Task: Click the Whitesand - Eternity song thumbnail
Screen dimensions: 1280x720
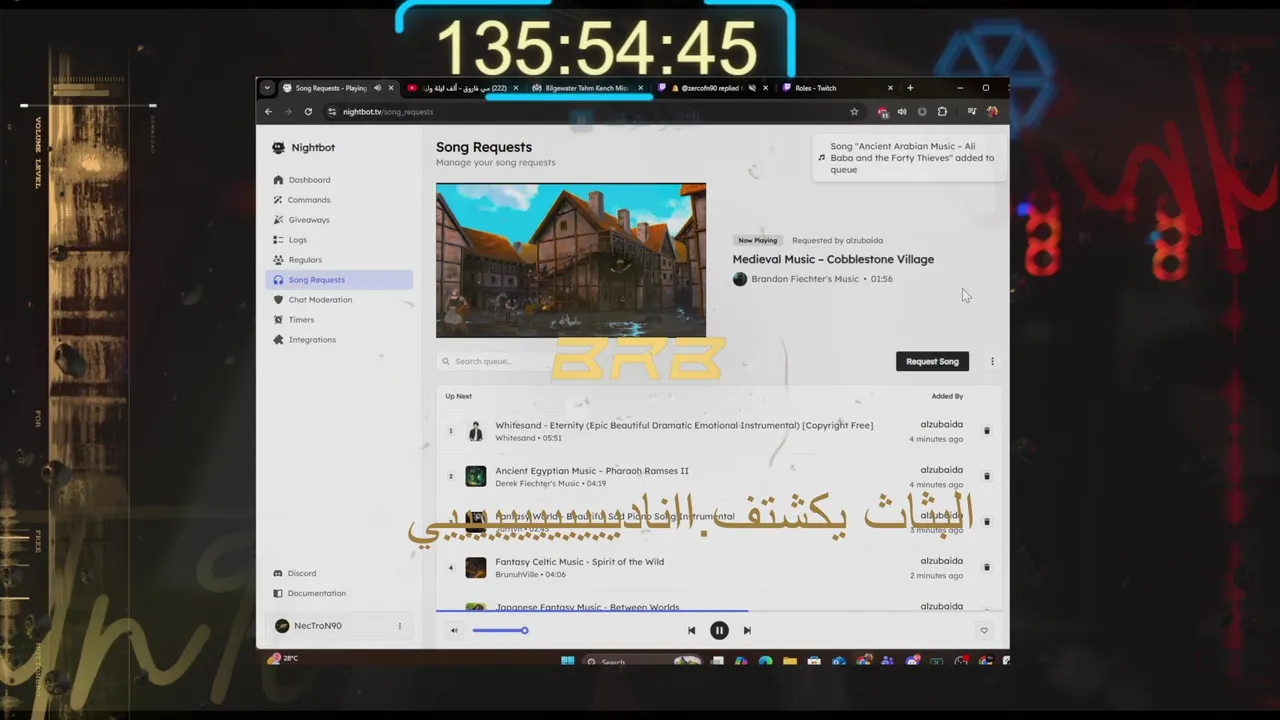Action: point(476,431)
